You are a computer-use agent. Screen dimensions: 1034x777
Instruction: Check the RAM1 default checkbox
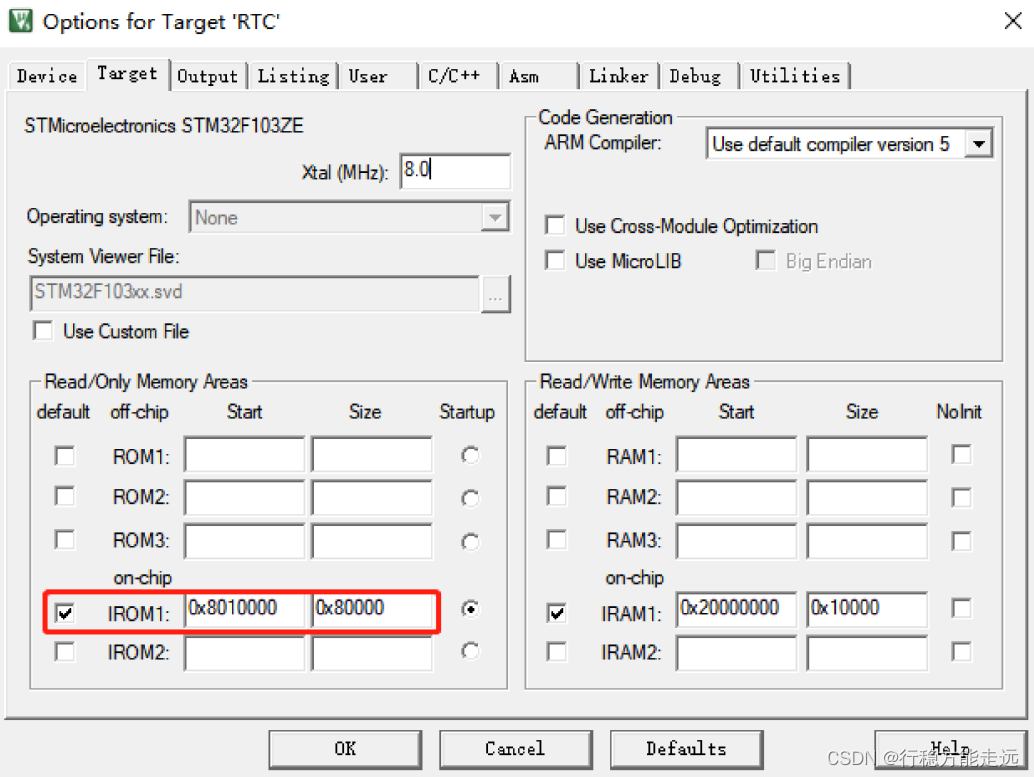(x=557, y=456)
